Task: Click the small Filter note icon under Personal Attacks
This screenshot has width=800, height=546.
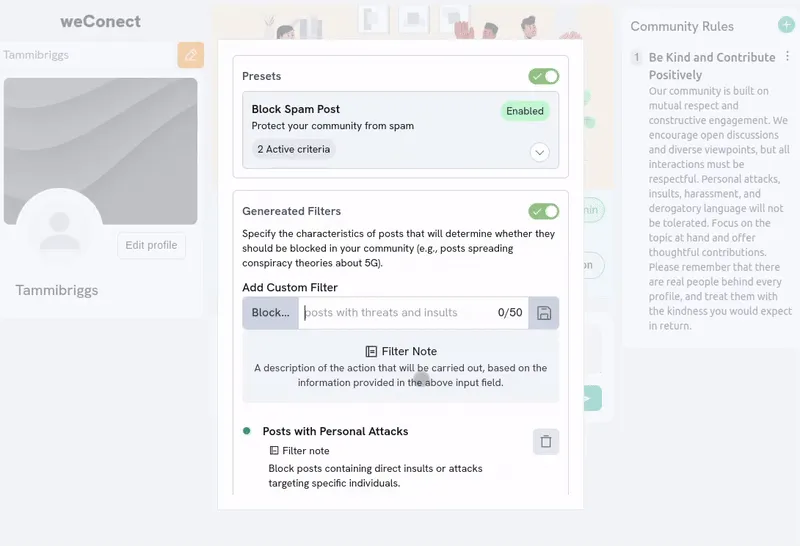Action: click(x=273, y=451)
